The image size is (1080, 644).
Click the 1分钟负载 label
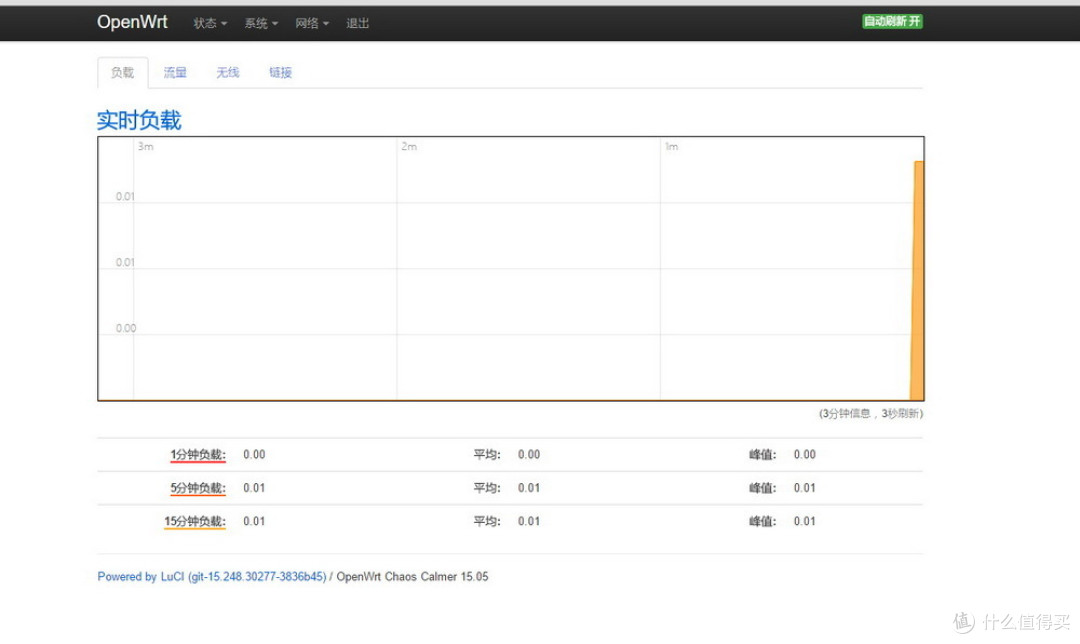tap(197, 454)
